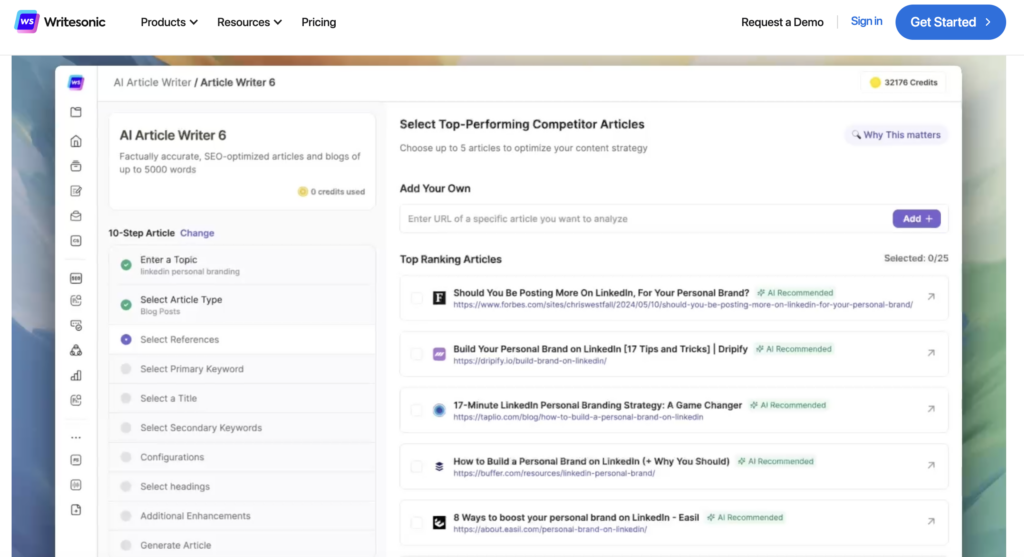Open the Forbes article URL link

[x=683, y=305]
